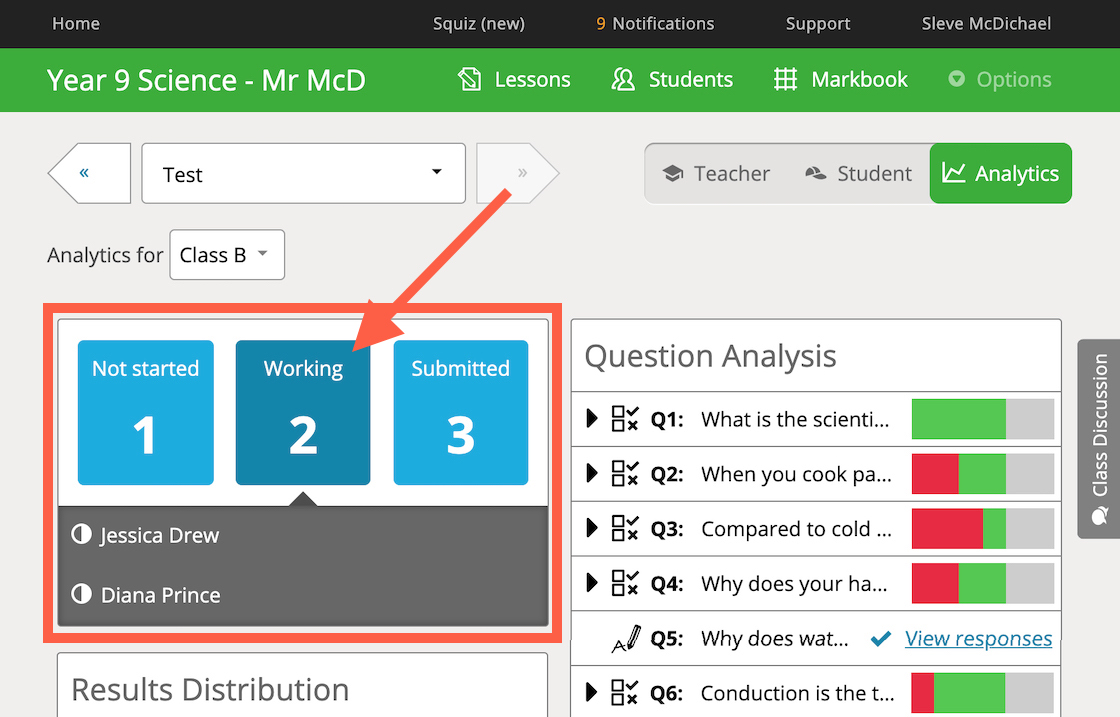Open the Markbook tab
The image size is (1120, 717).
coord(841,79)
